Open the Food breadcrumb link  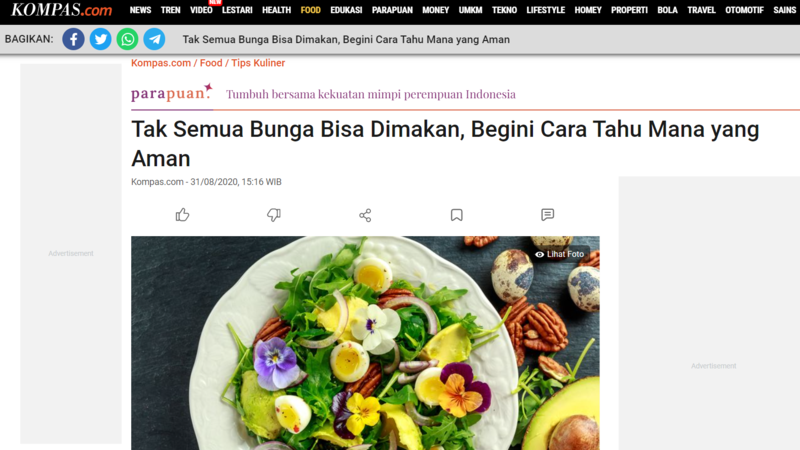(211, 63)
